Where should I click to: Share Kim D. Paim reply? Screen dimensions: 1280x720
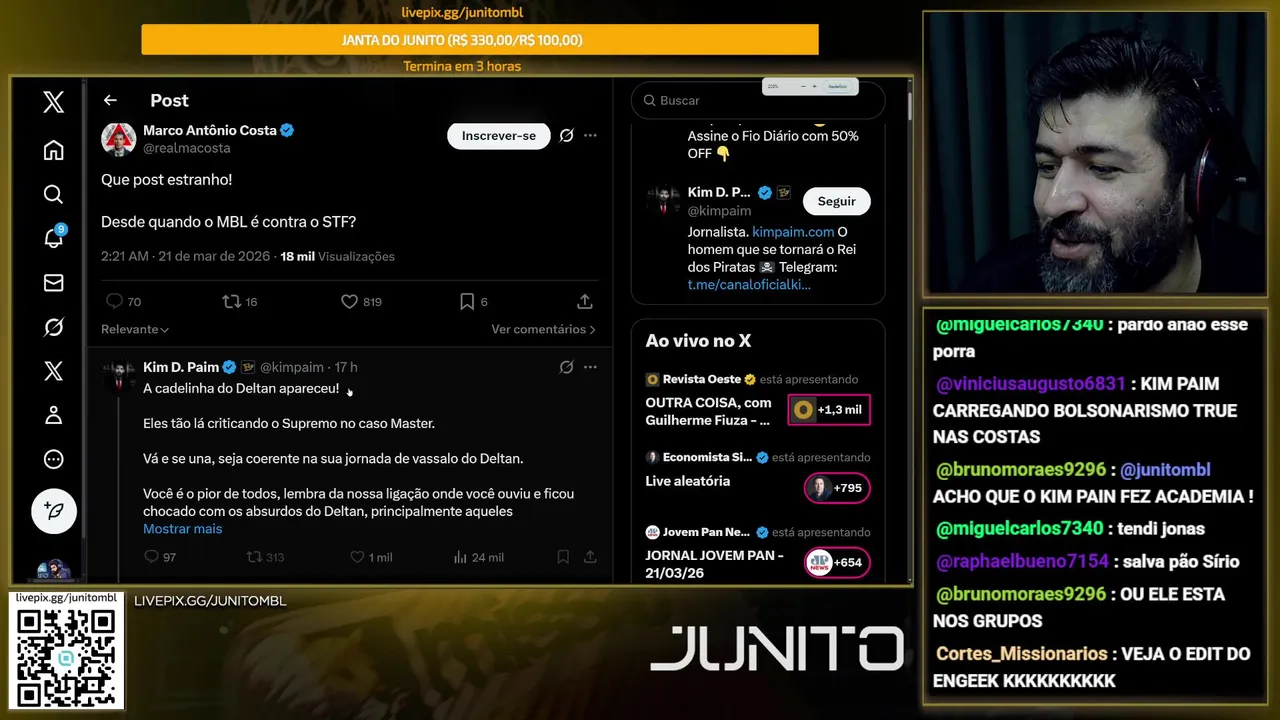pyautogui.click(x=590, y=557)
